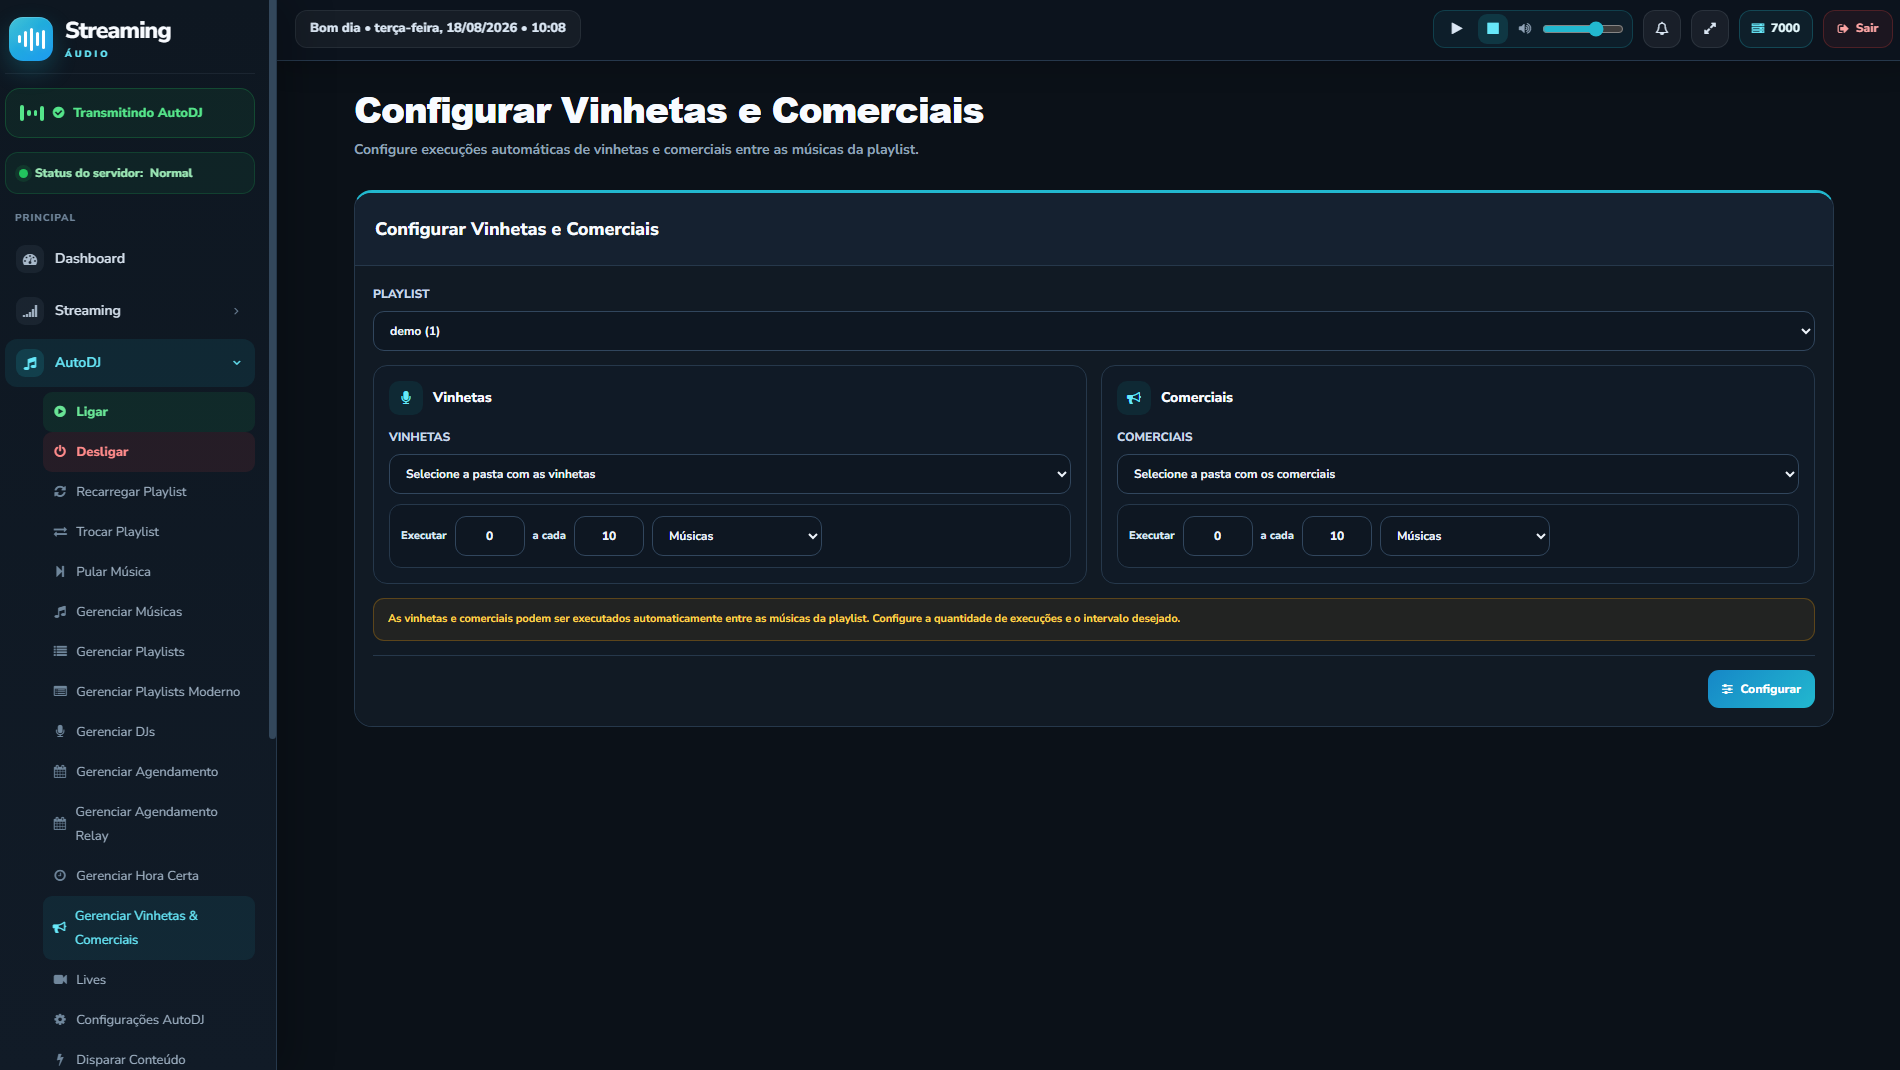Click the Gerenciar Playlists Moderno icon

coord(60,692)
